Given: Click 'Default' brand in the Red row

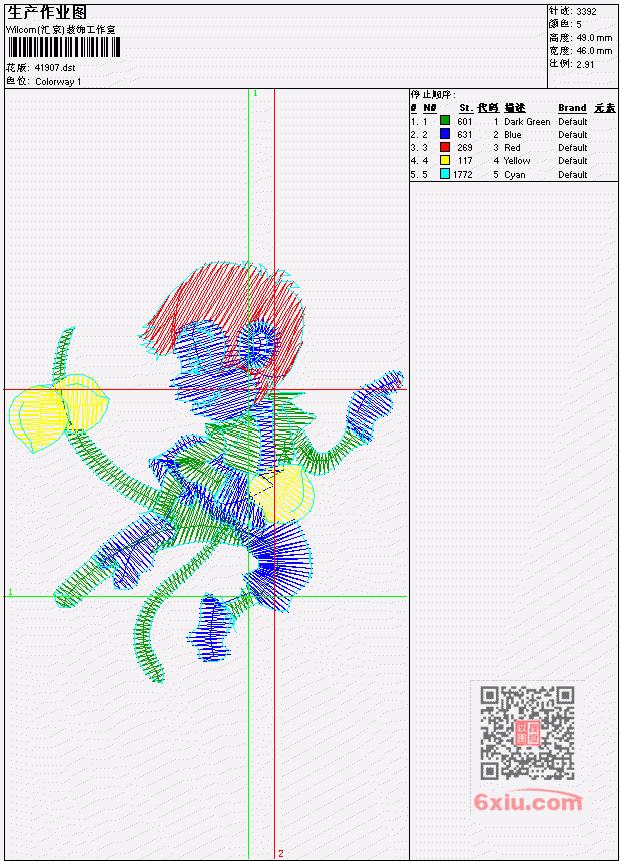Looking at the screenshot, I should tap(573, 148).
